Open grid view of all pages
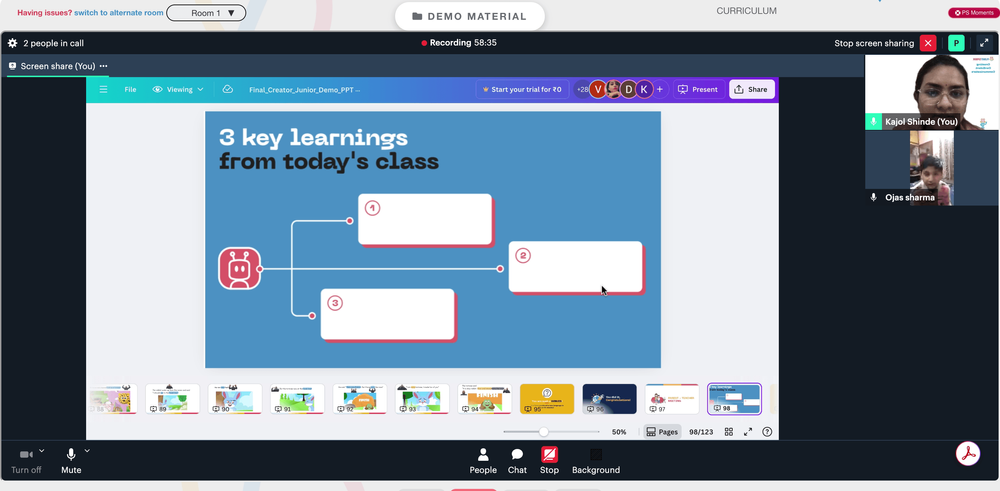This screenshot has height=491, width=1000. (x=729, y=432)
